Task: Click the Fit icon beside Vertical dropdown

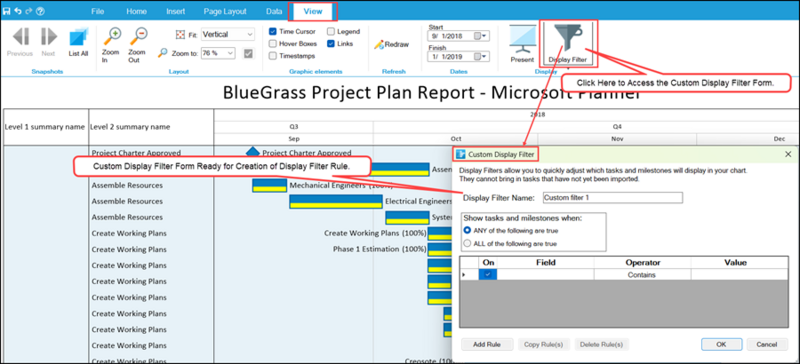Action: [x=180, y=35]
